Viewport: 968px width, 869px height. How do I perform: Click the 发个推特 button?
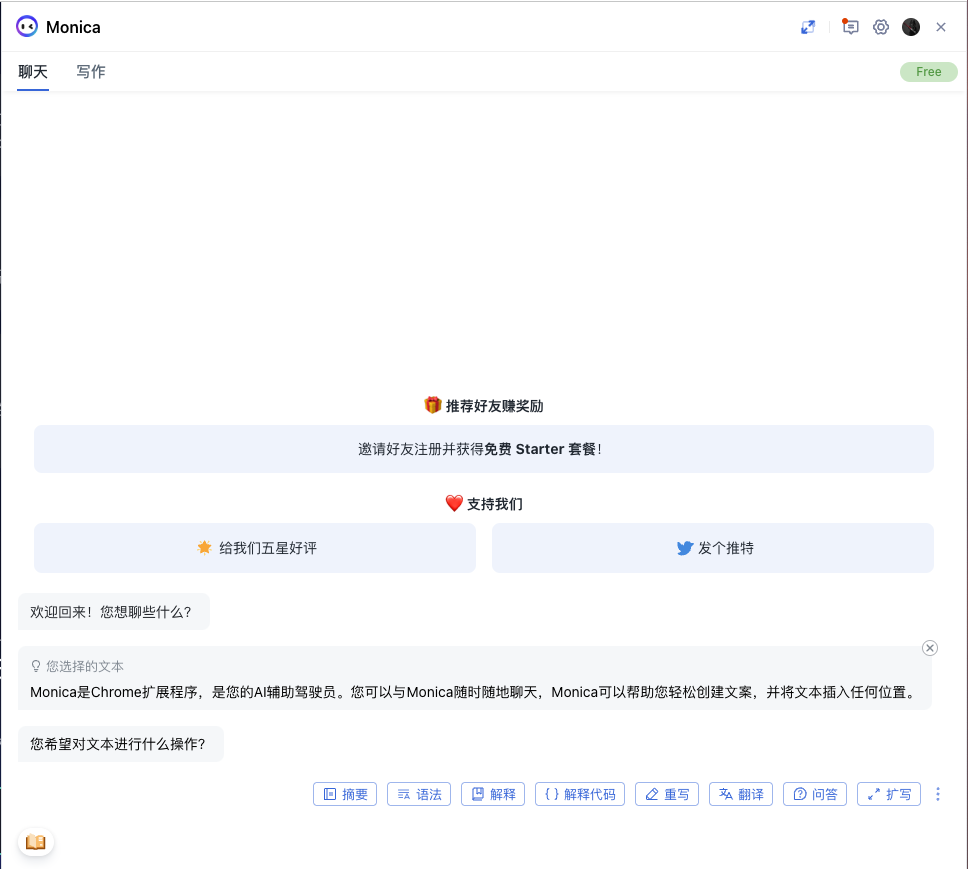tap(712, 548)
